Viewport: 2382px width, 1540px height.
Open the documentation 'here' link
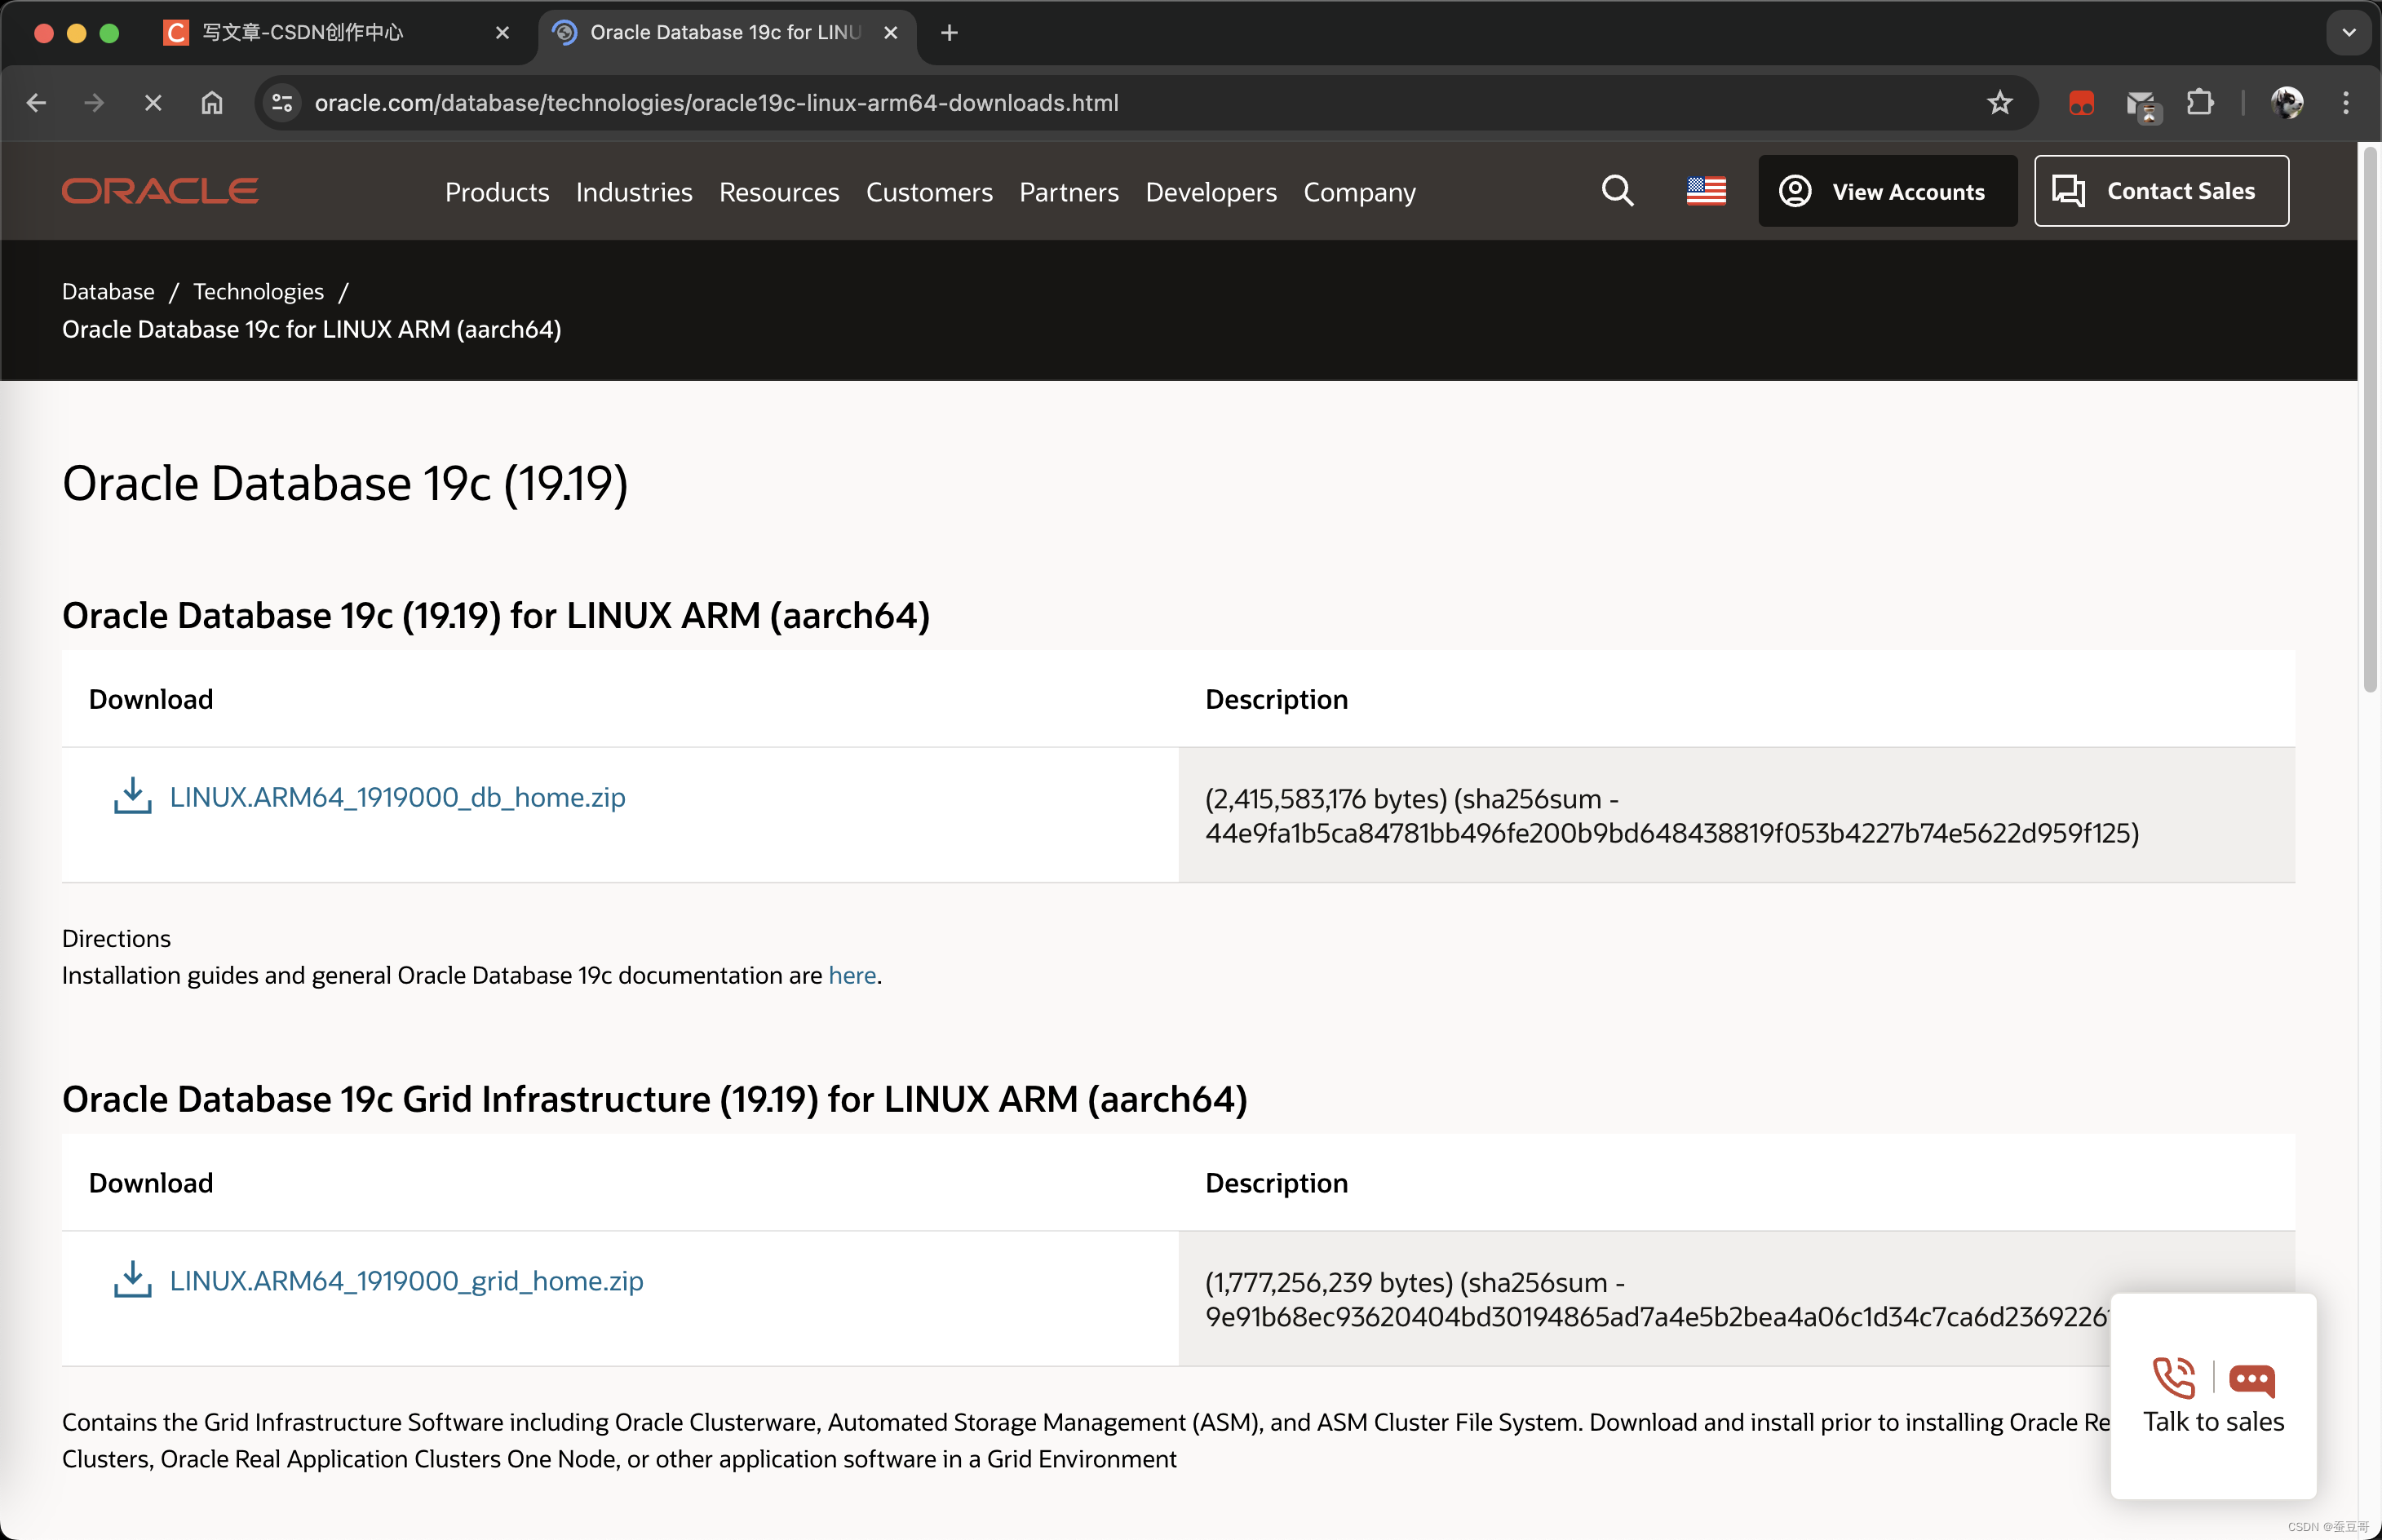tap(852, 975)
